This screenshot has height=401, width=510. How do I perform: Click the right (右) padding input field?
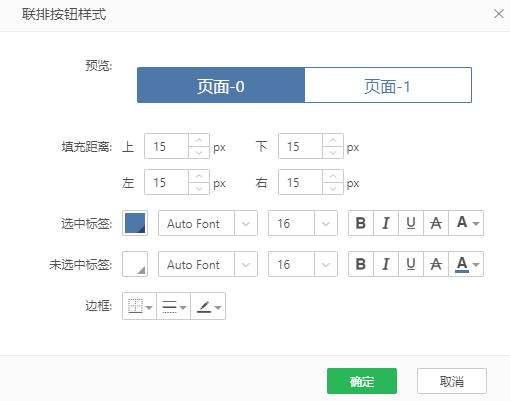[300, 182]
